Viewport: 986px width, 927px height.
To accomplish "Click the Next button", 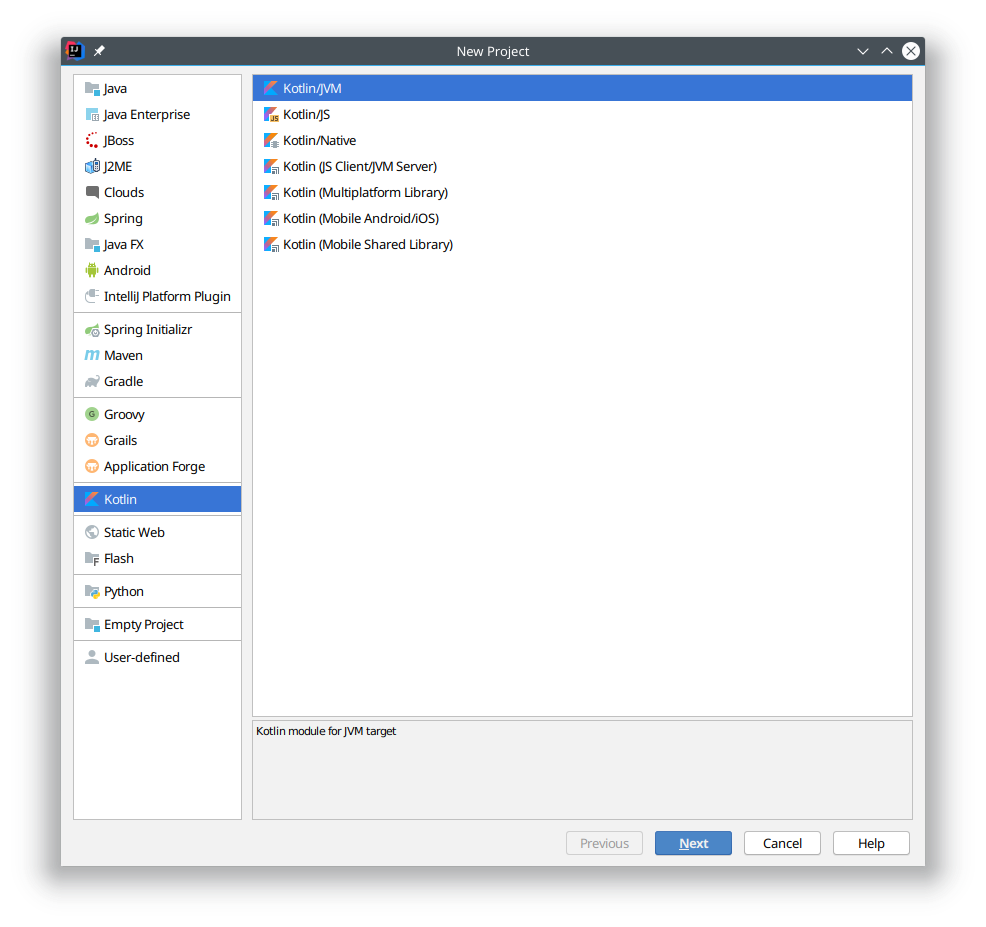I will [693, 843].
